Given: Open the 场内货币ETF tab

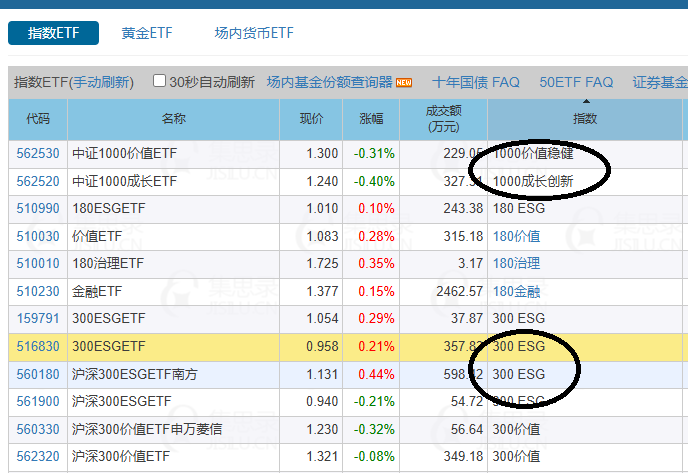Looking at the screenshot, I should point(254,33).
